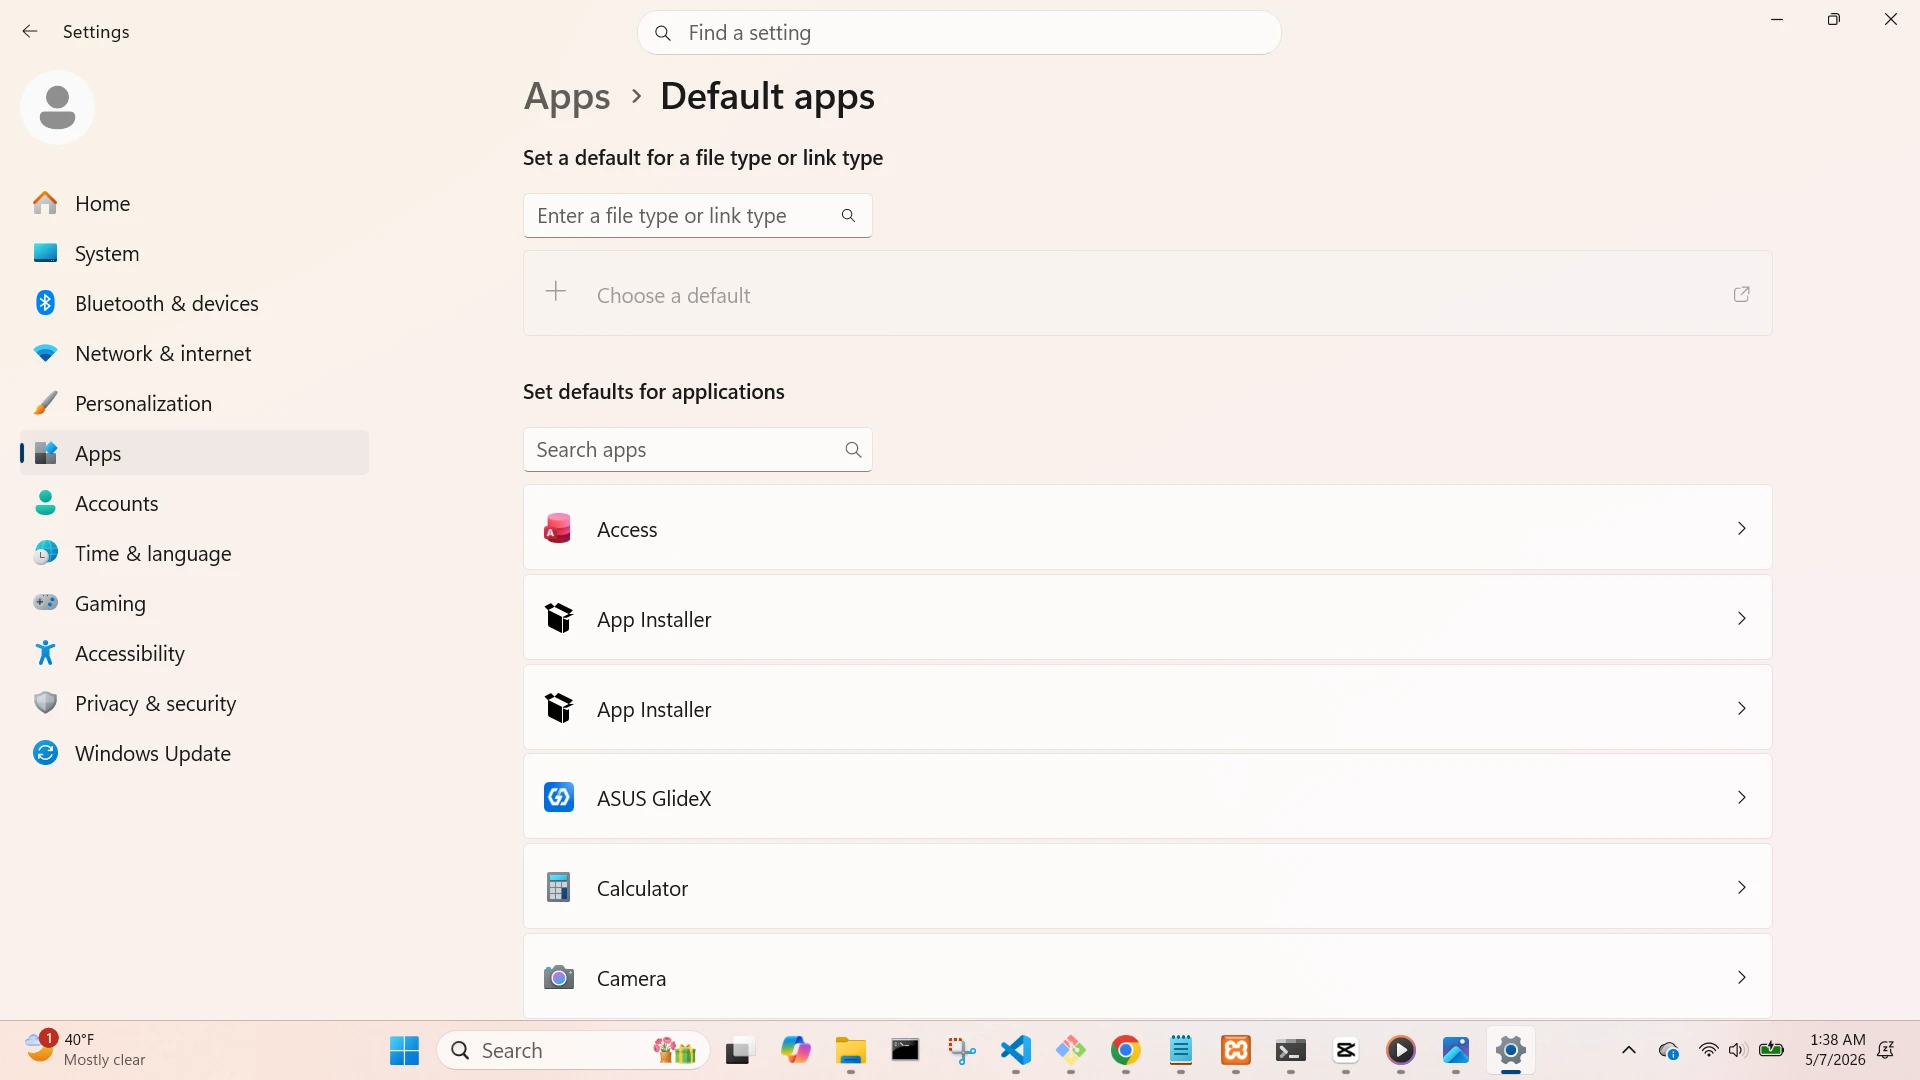Click the OneDrive cloud tray icon
Screen dimensions: 1920x1080
tap(1668, 1050)
